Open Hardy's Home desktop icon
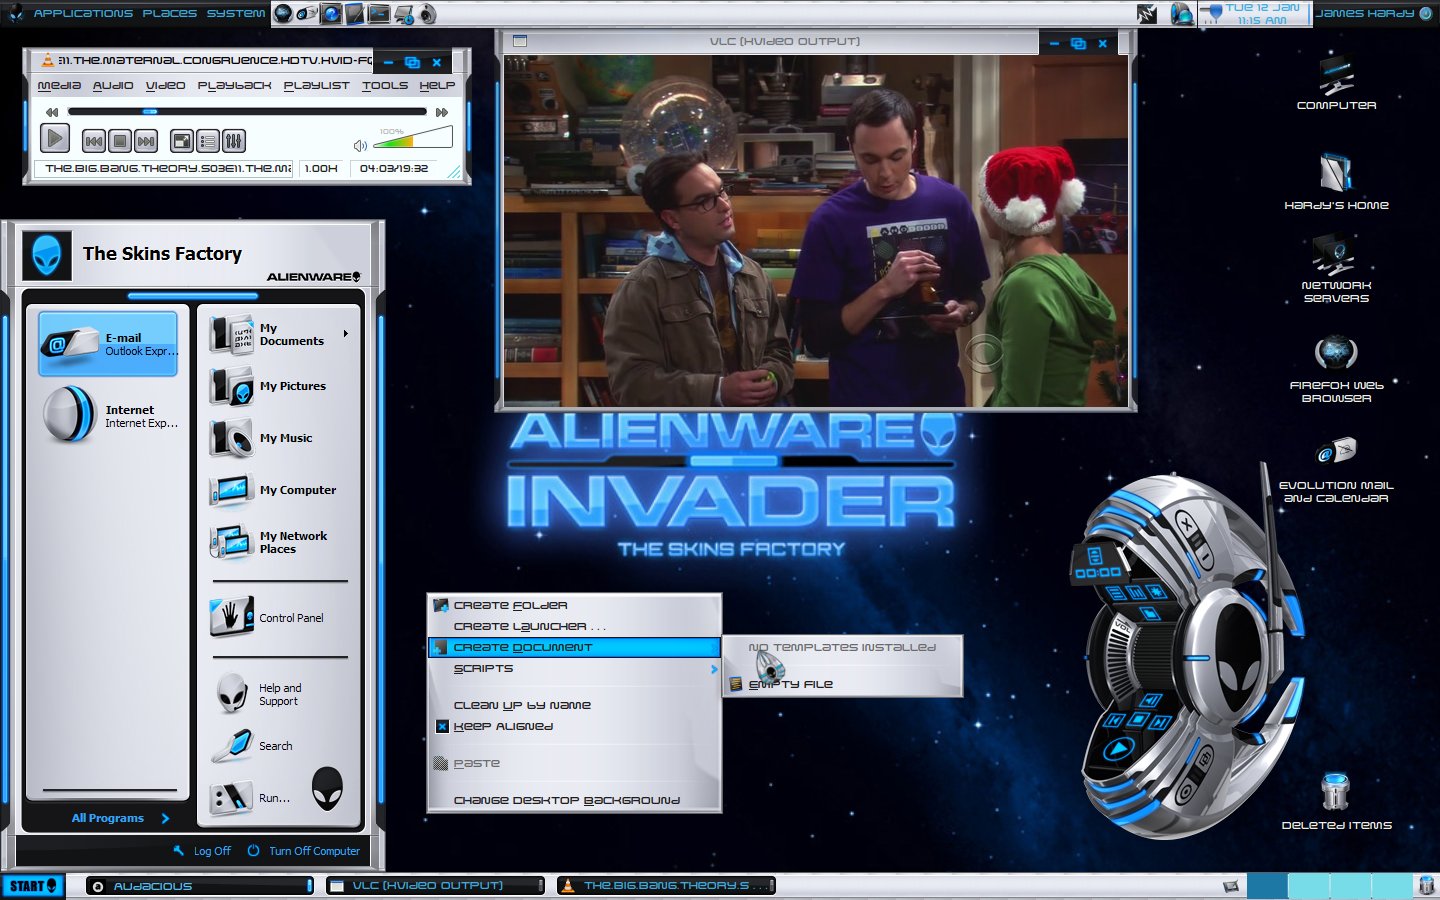 pyautogui.click(x=1336, y=181)
